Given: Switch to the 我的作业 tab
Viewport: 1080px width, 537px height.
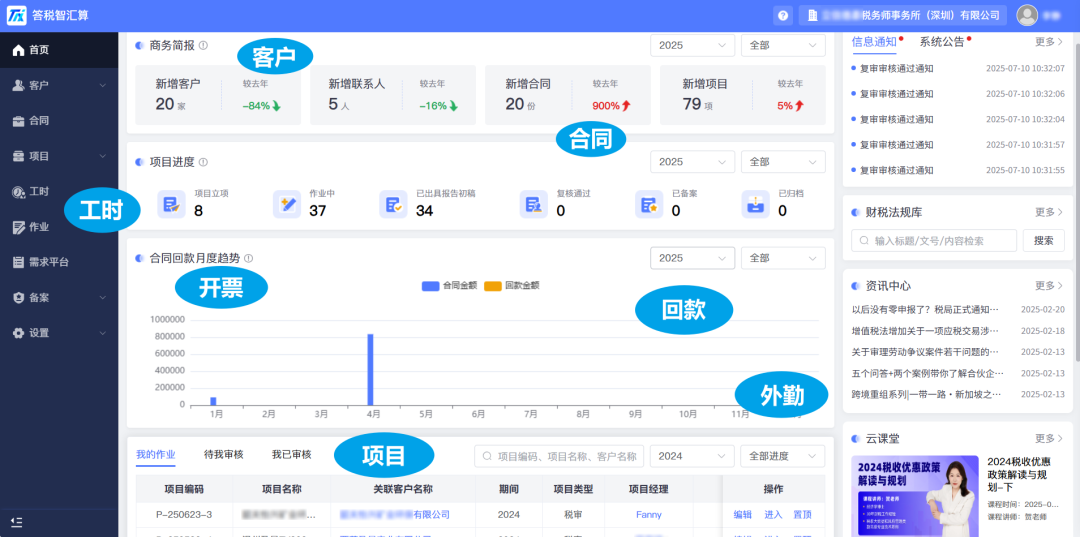Looking at the screenshot, I should (x=156, y=454).
